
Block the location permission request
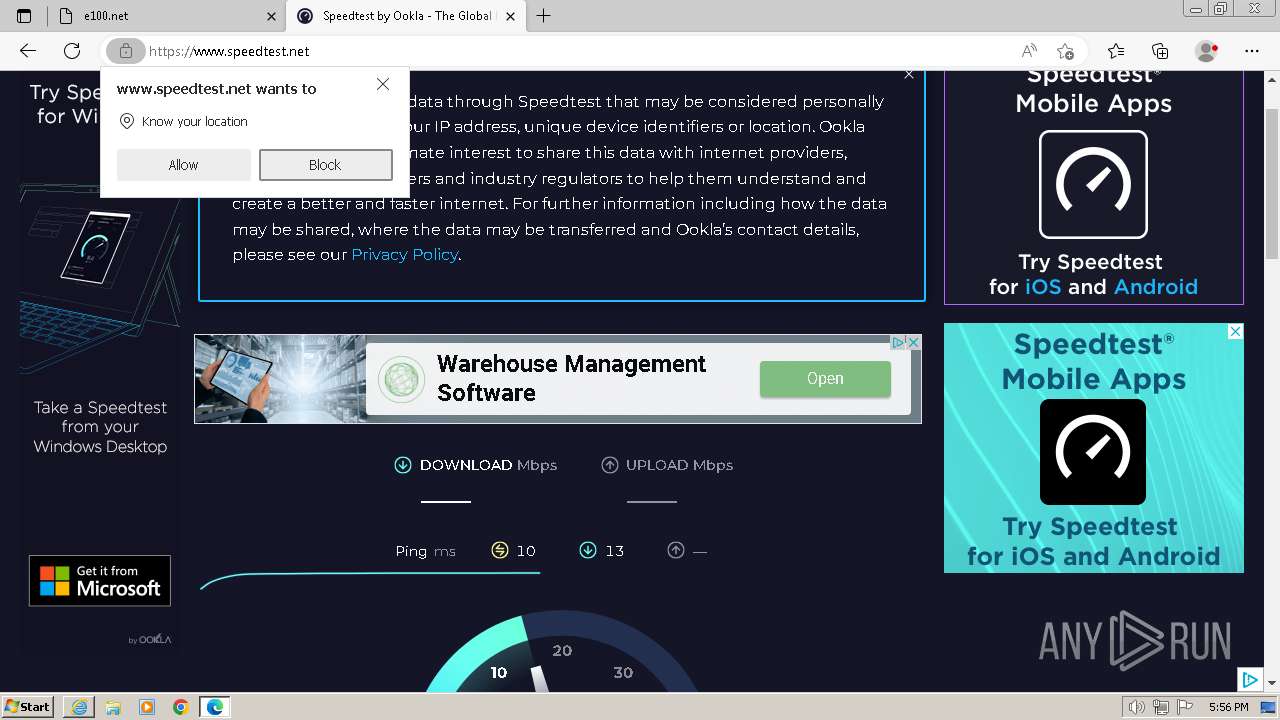tap(325, 165)
